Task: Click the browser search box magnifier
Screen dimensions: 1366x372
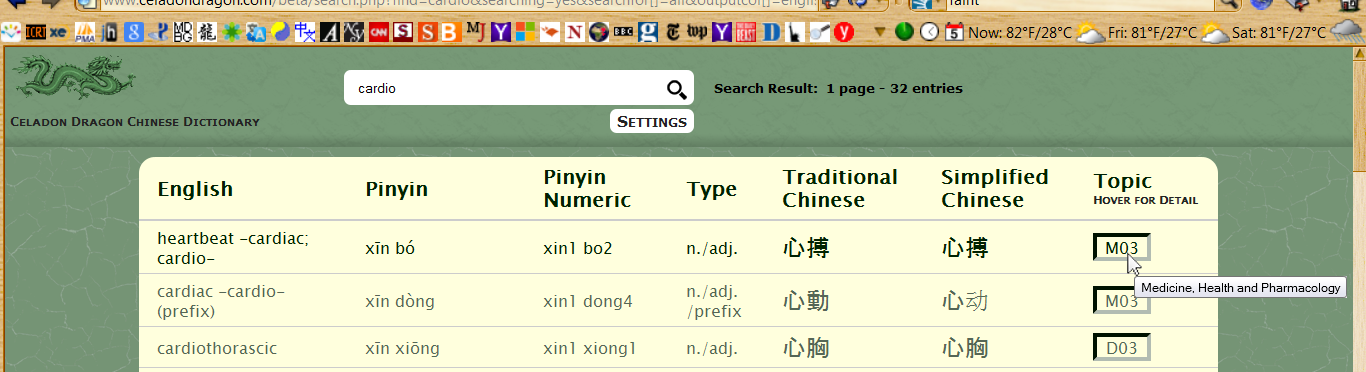Action: click(x=1228, y=4)
